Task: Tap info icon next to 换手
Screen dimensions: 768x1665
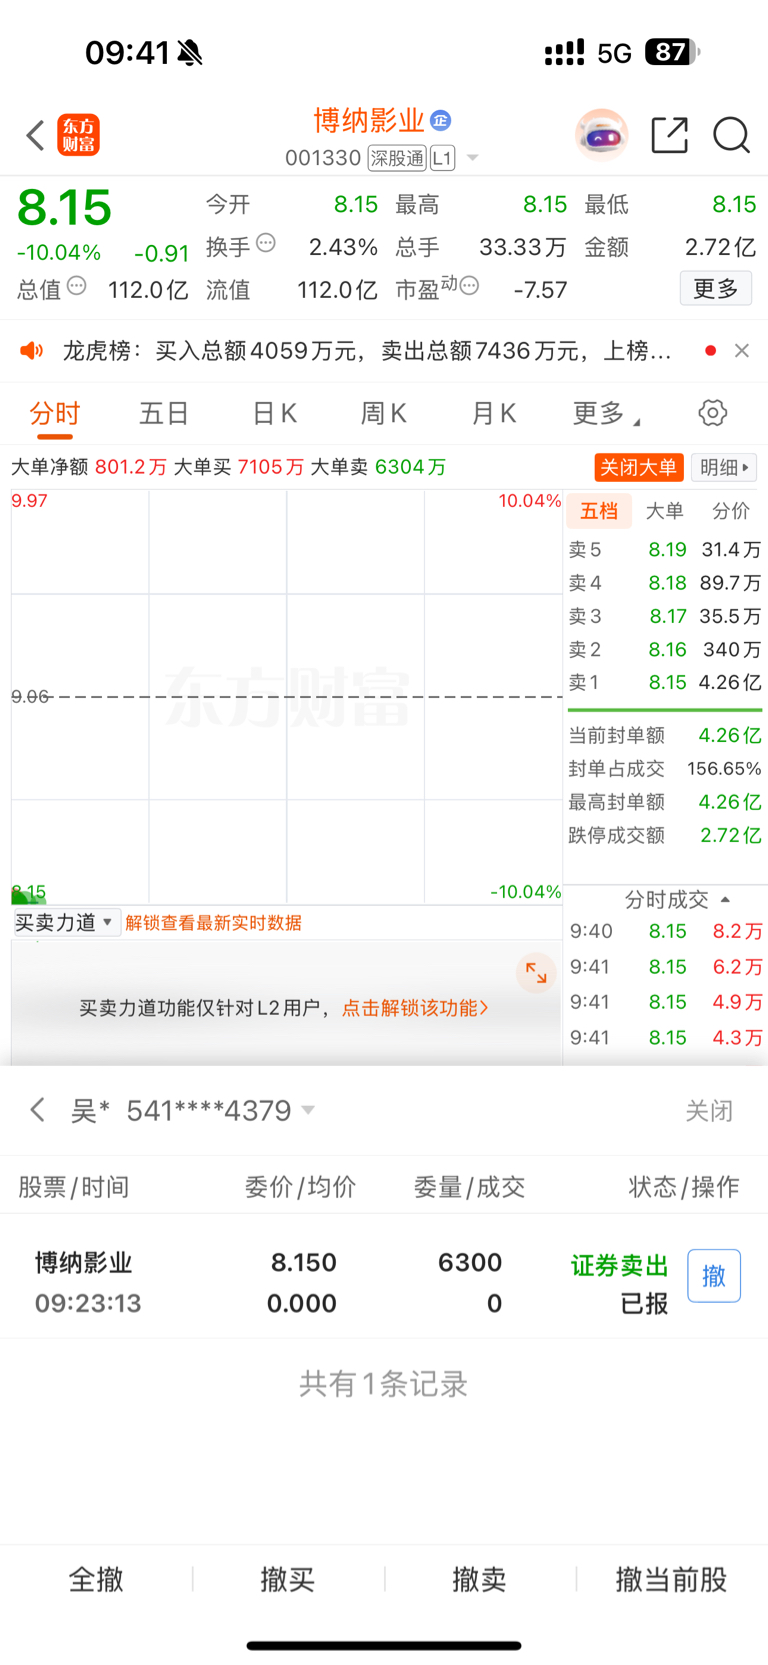Action: 266,242
